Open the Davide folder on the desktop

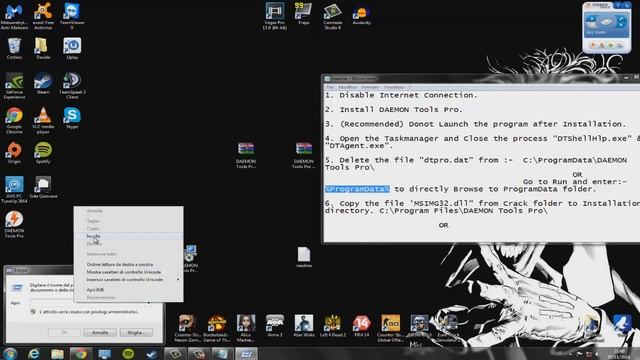(43, 49)
